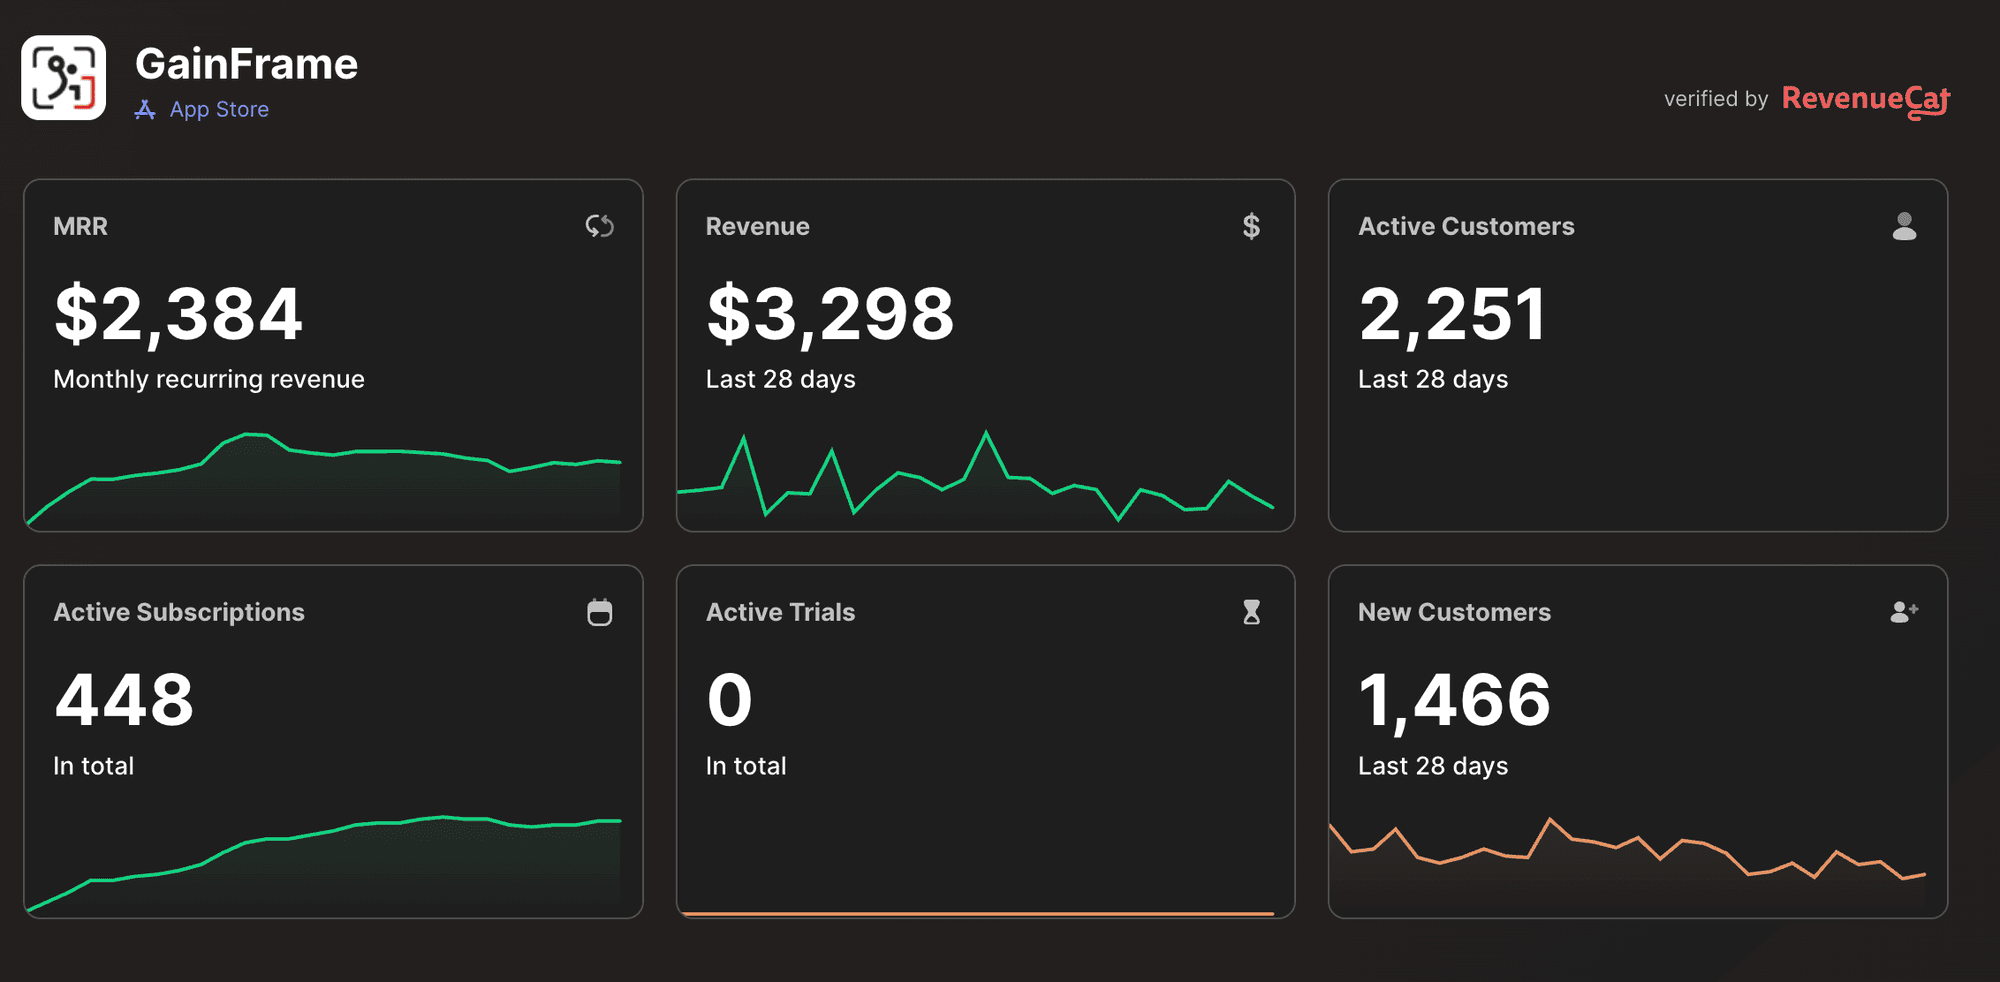Click the 448 subscriptions value
The width and height of the screenshot is (2000, 982).
pyautogui.click(x=124, y=700)
